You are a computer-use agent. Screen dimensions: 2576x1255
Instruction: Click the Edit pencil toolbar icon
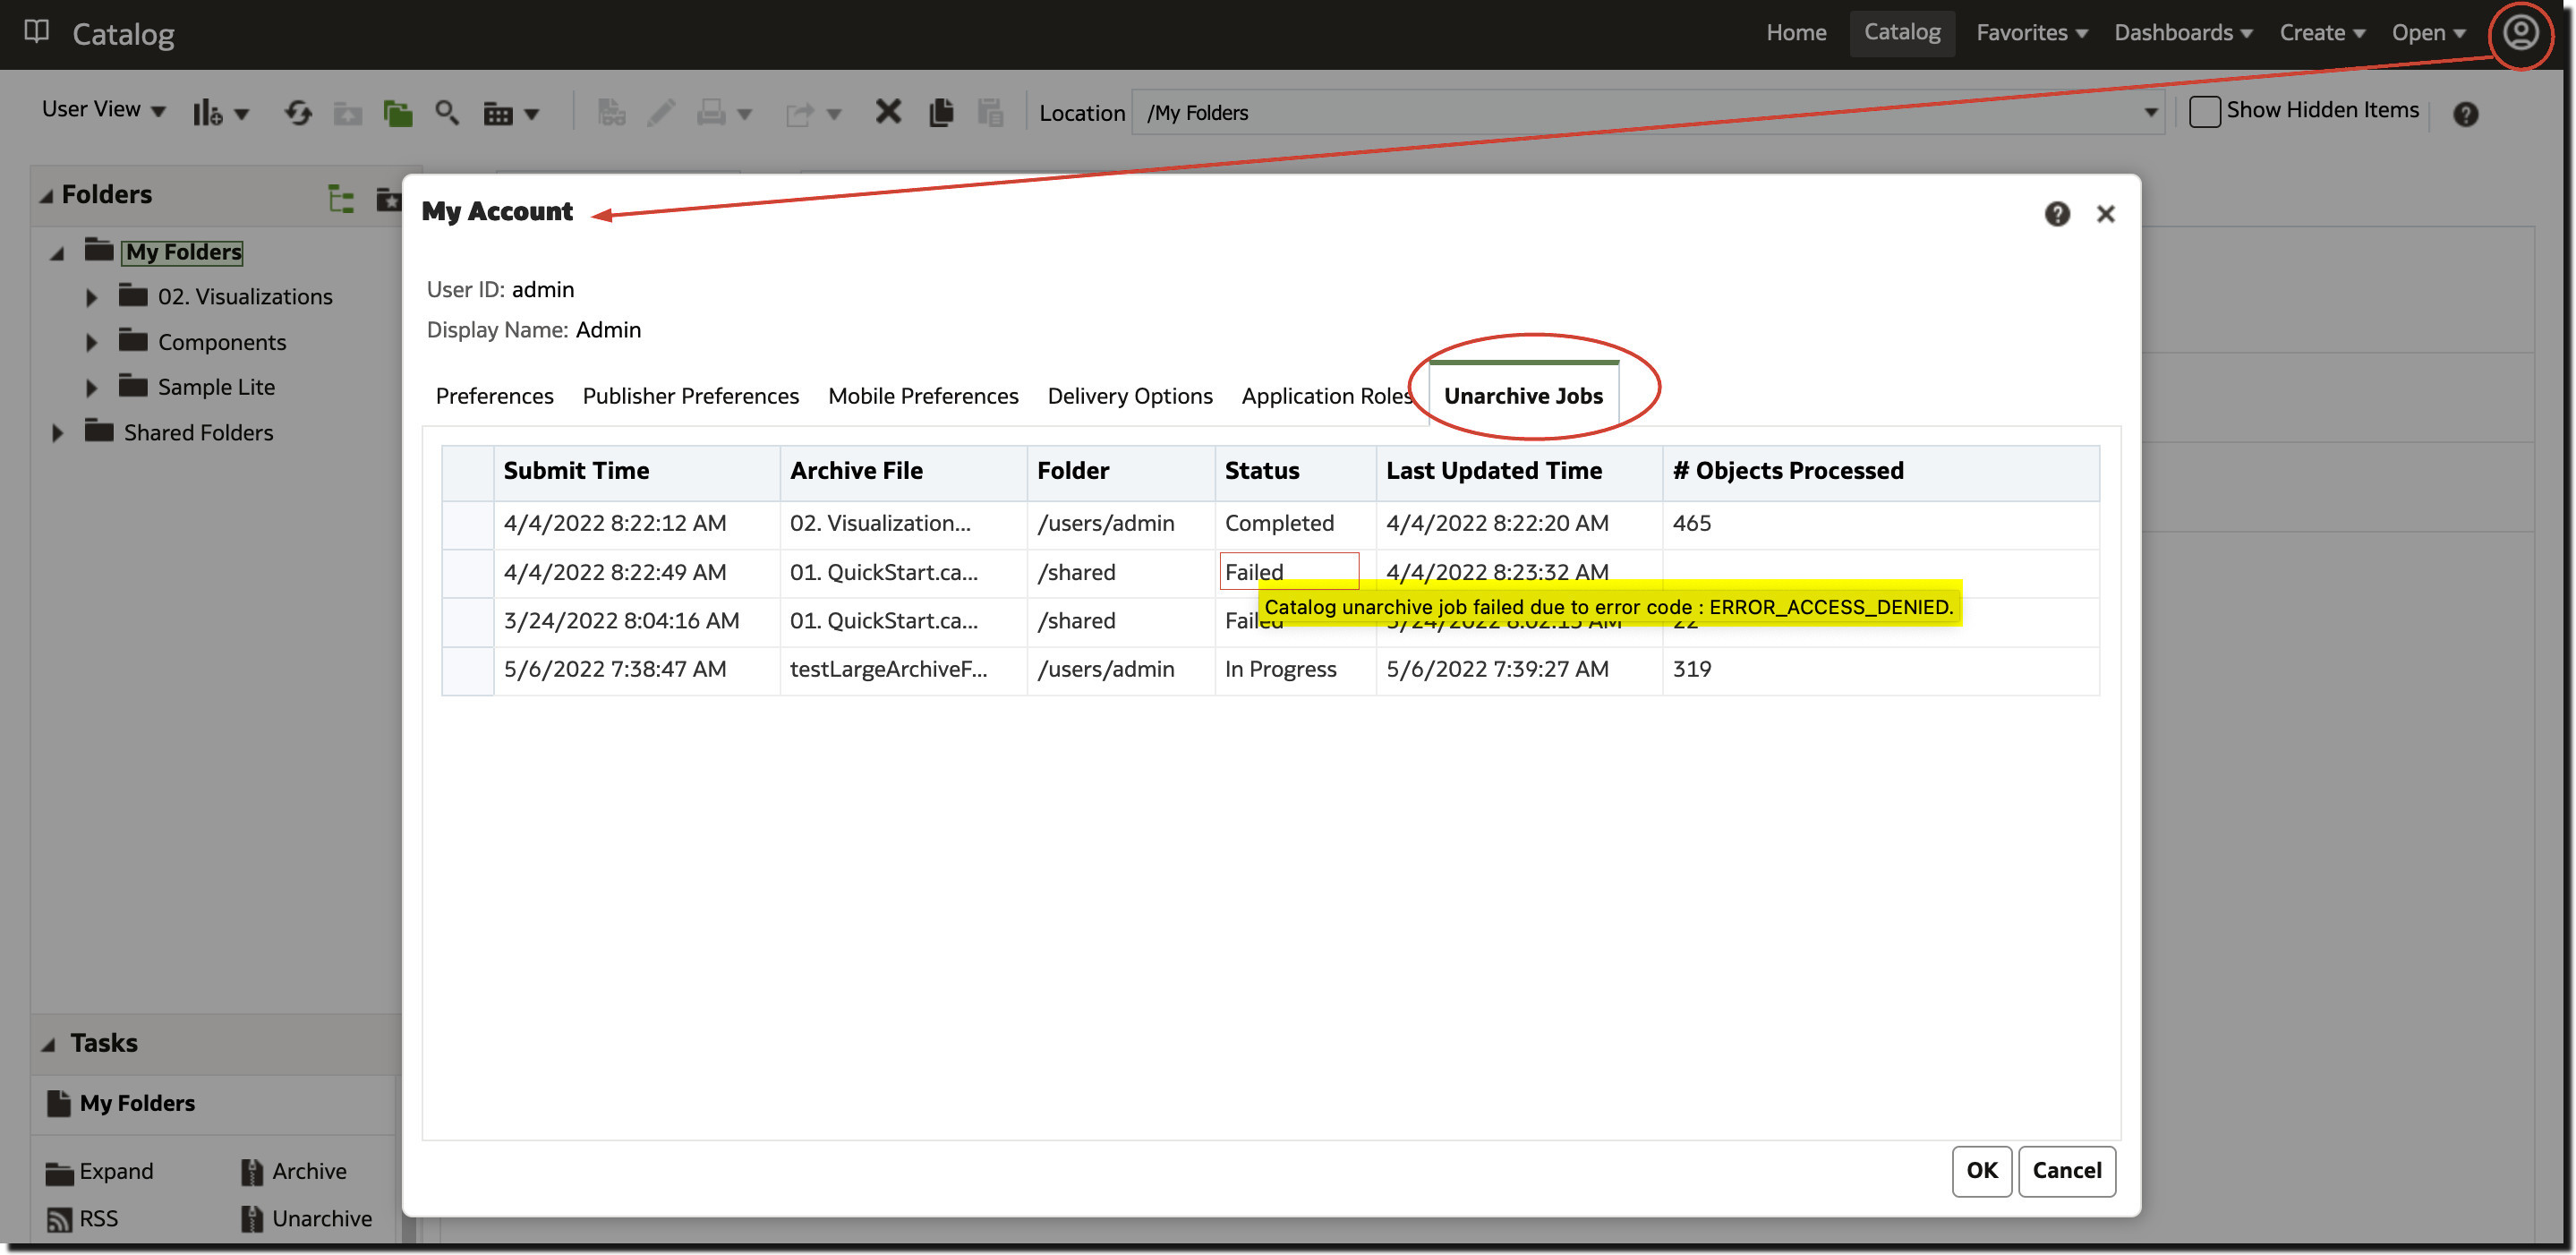click(x=660, y=112)
